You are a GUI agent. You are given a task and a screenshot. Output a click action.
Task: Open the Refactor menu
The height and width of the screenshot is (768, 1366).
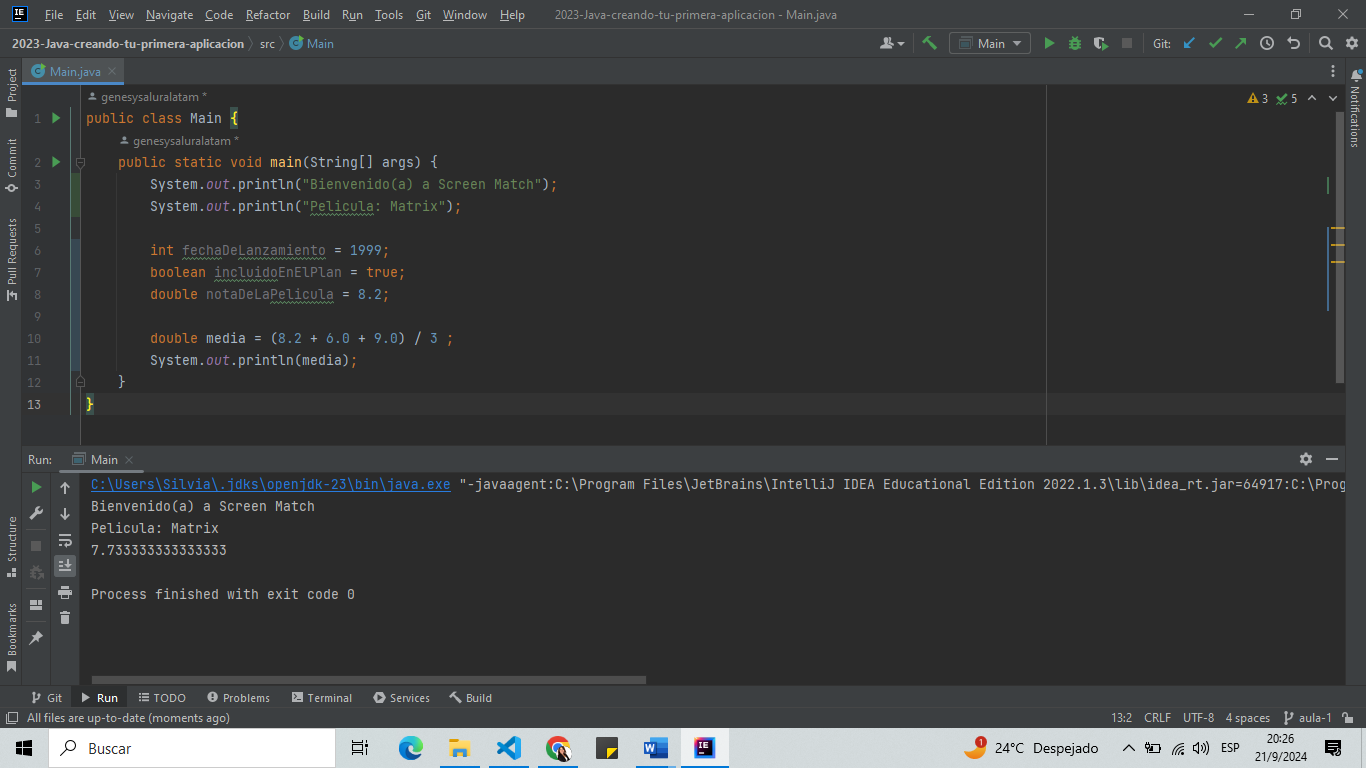coord(268,15)
